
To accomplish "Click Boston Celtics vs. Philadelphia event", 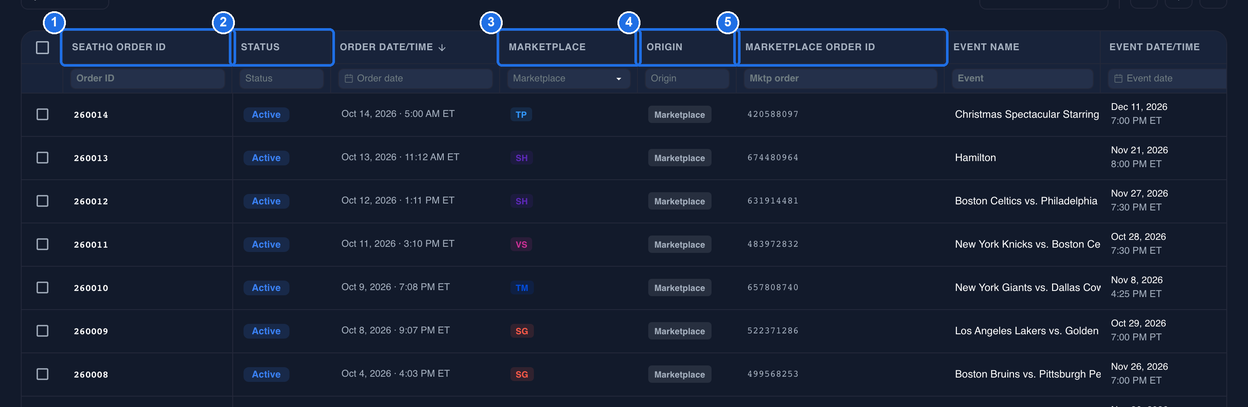I will [1026, 201].
